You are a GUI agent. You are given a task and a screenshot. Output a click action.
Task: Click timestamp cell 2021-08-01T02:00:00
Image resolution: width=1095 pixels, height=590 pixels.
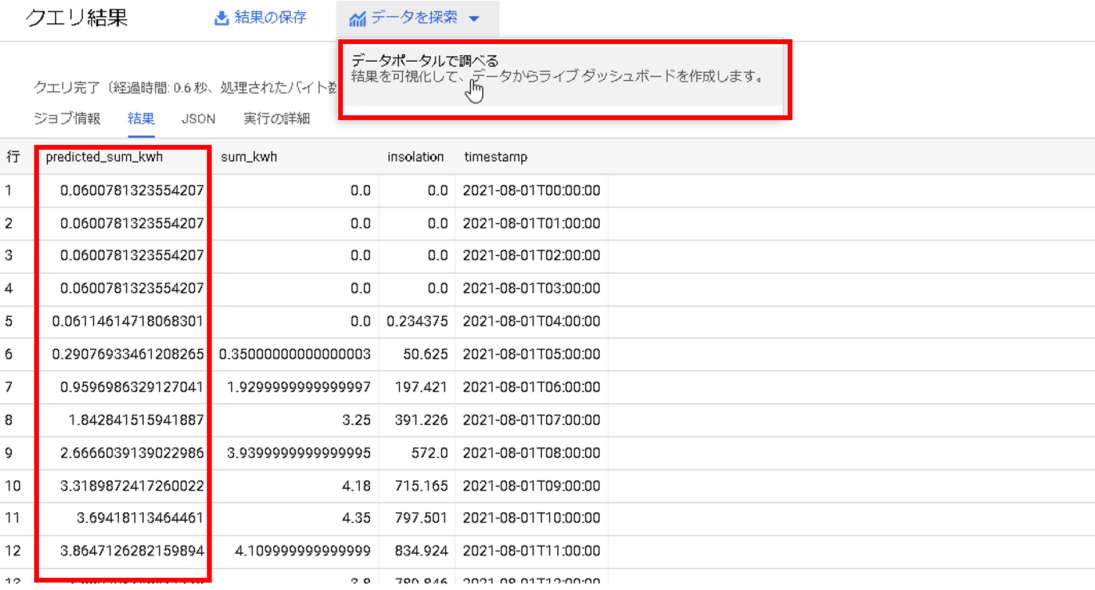[531, 256]
